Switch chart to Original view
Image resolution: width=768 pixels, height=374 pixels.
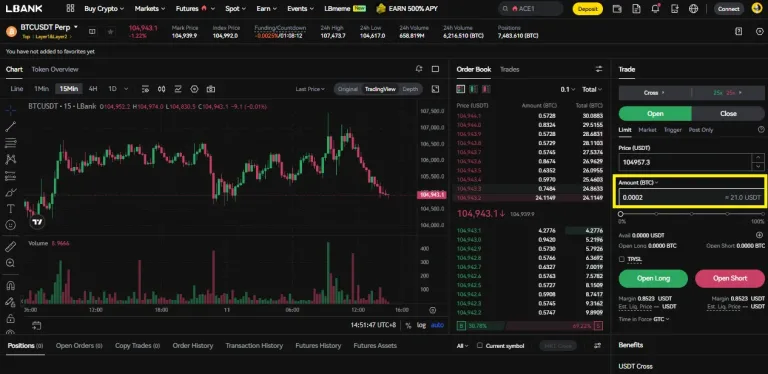tap(348, 89)
